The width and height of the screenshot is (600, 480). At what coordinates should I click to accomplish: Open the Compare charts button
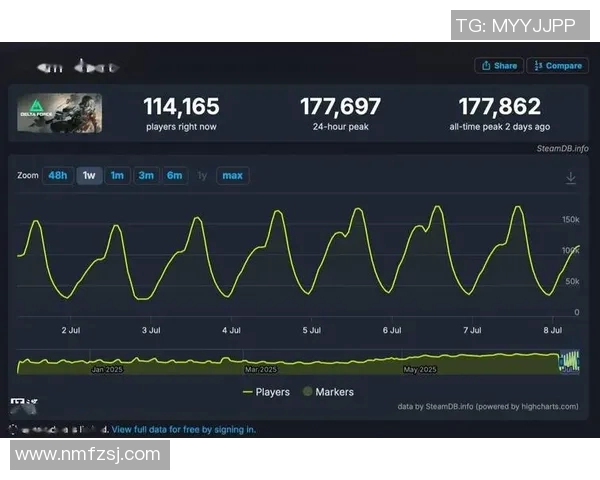click(x=558, y=66)
